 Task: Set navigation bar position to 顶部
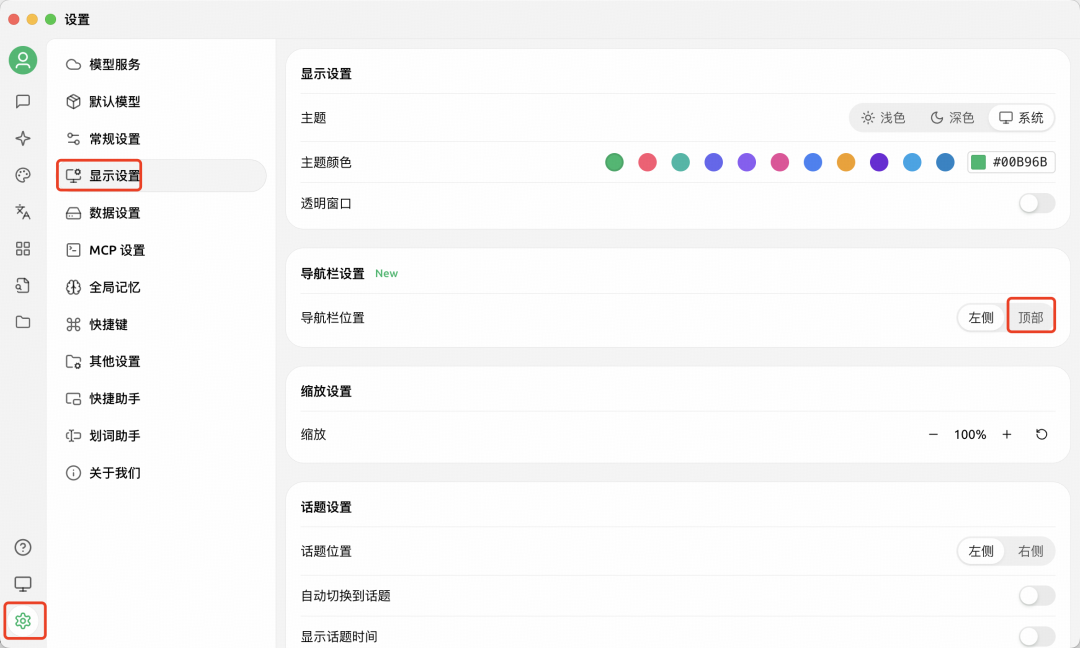click(1030, 317)
